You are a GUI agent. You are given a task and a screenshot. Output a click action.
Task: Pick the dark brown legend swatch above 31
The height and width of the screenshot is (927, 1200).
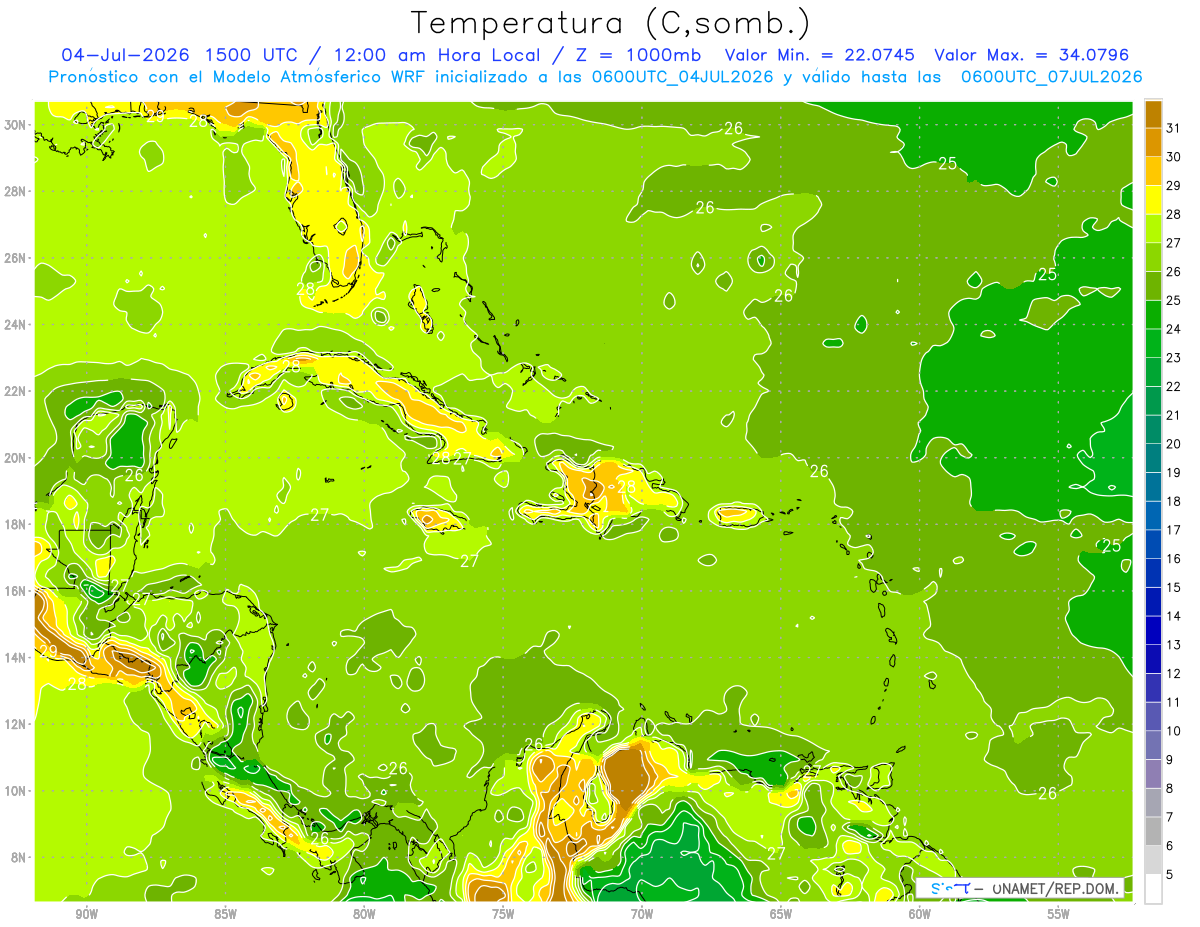pyautogui.click(x=1153, y=113)
